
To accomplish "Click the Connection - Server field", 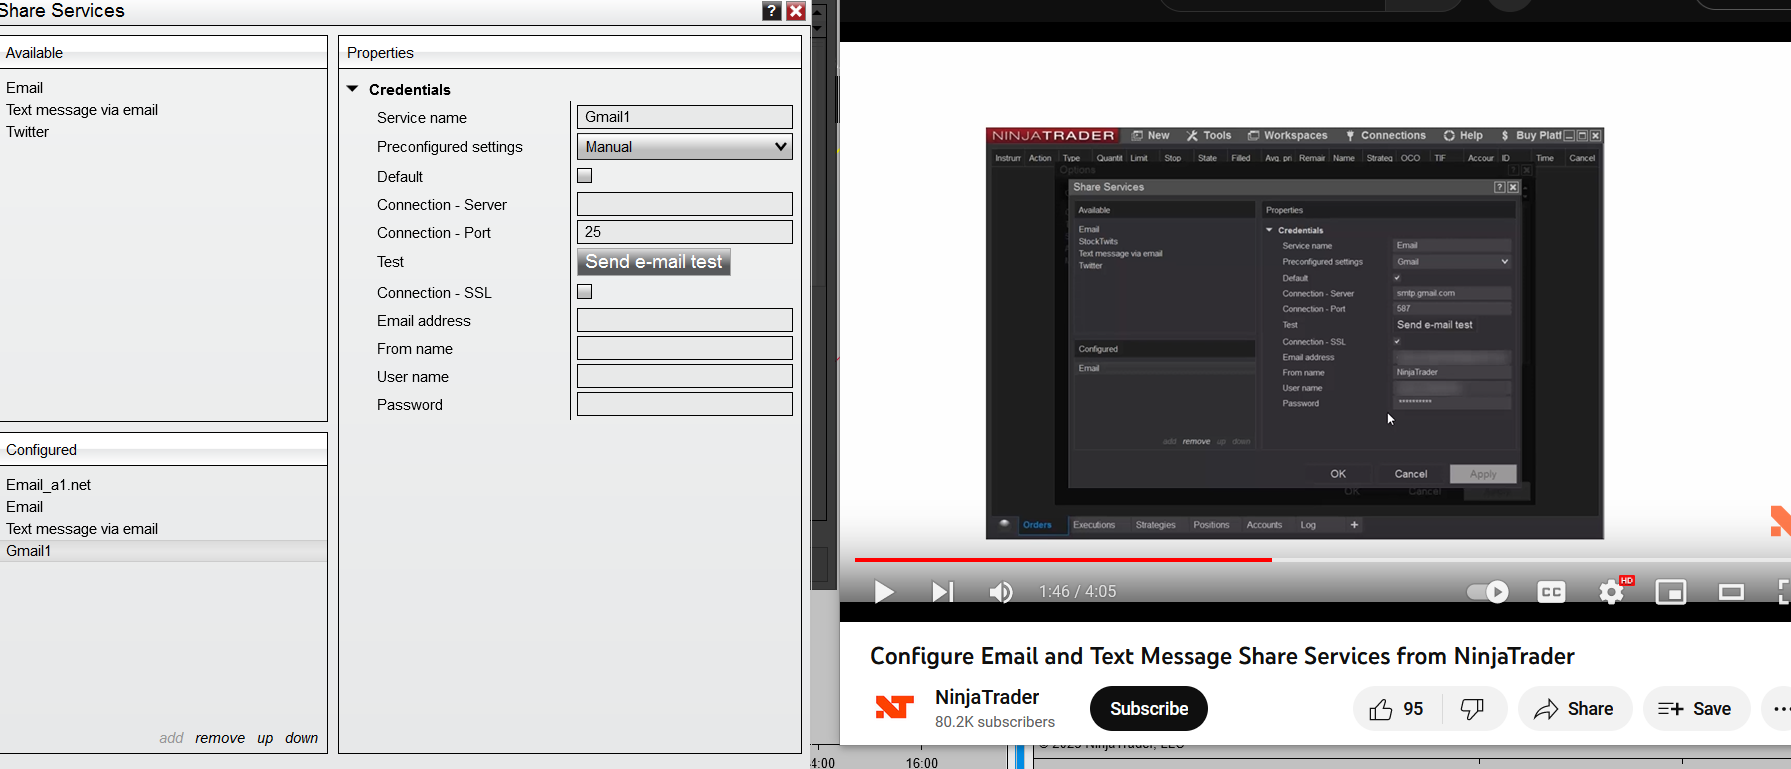I will click(685, 204).
